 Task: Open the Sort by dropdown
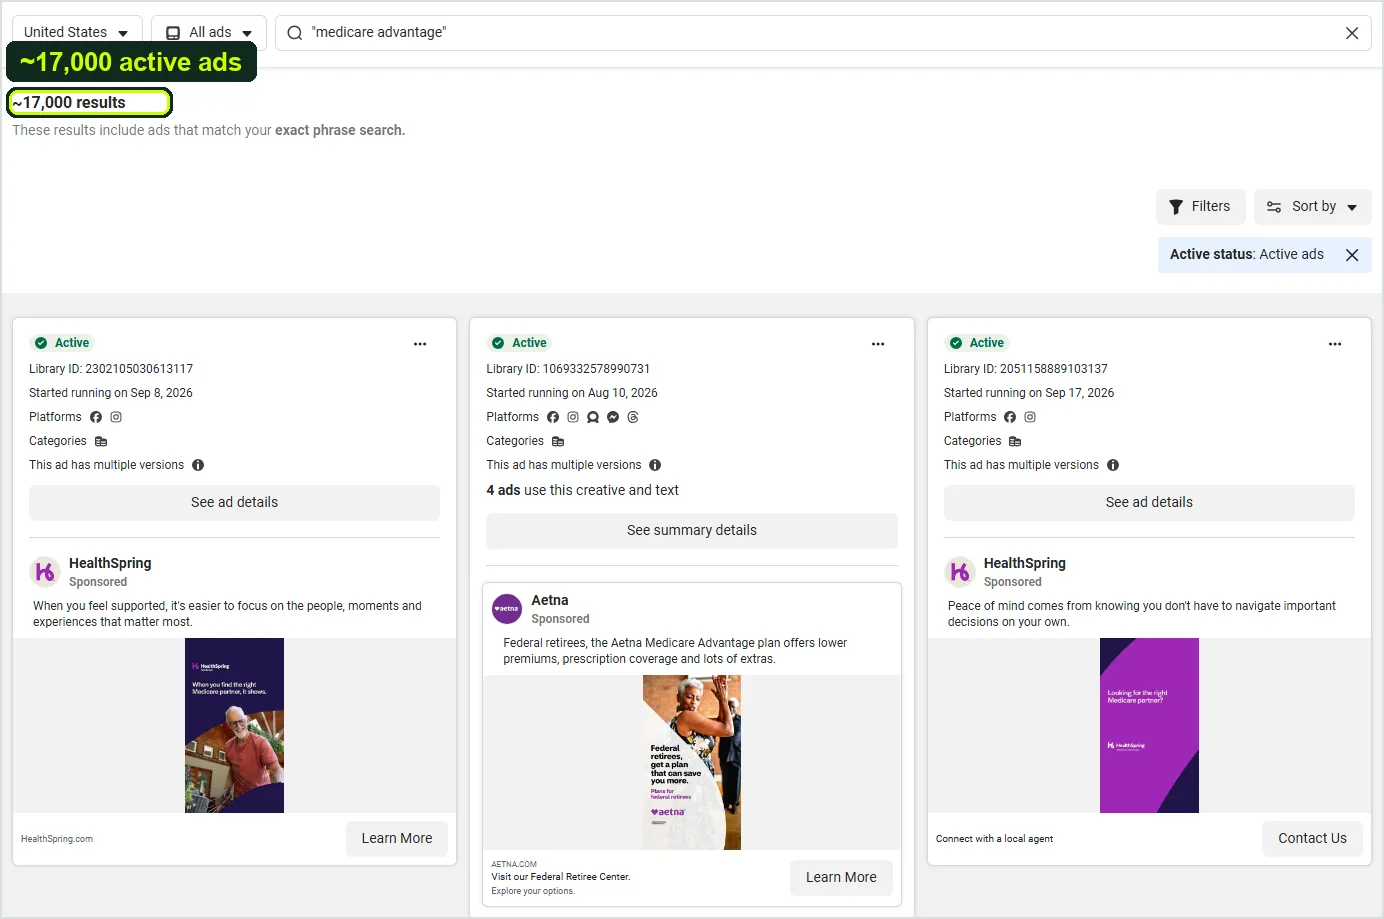tap(1313, 207)
